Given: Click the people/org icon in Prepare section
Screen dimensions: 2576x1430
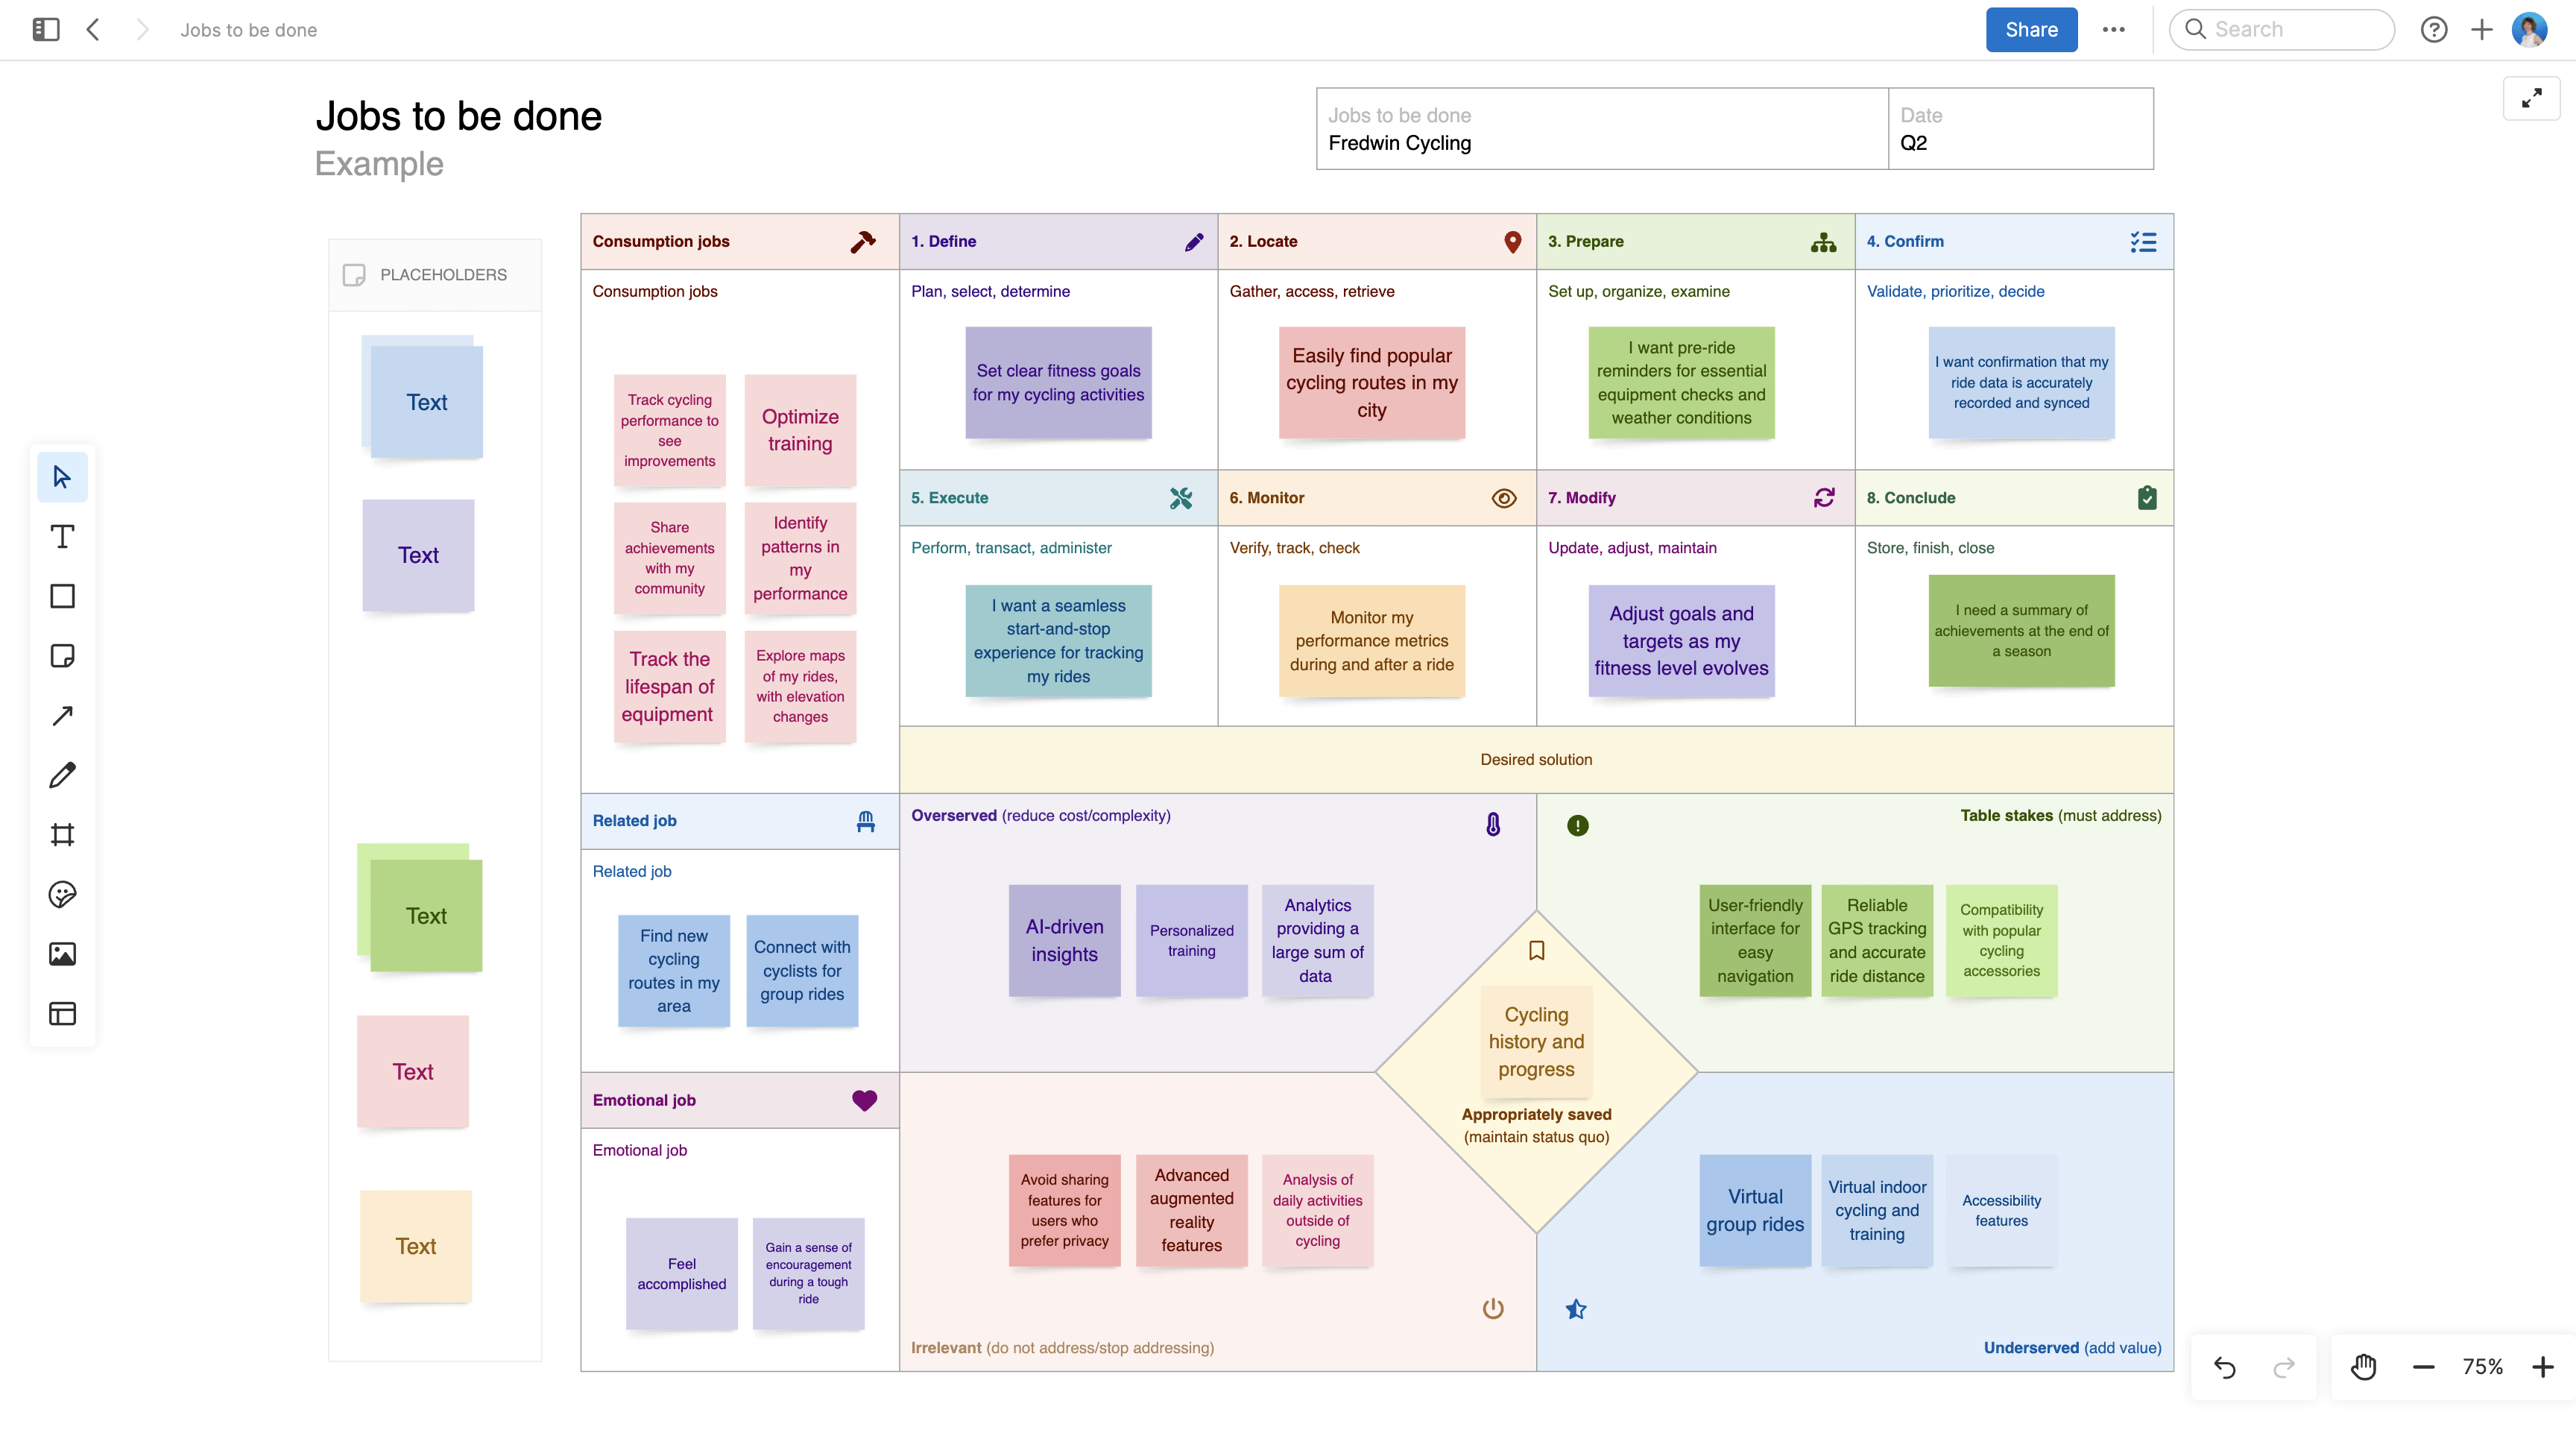Looking at the screenshot, I should click(x=1825, y=243).
